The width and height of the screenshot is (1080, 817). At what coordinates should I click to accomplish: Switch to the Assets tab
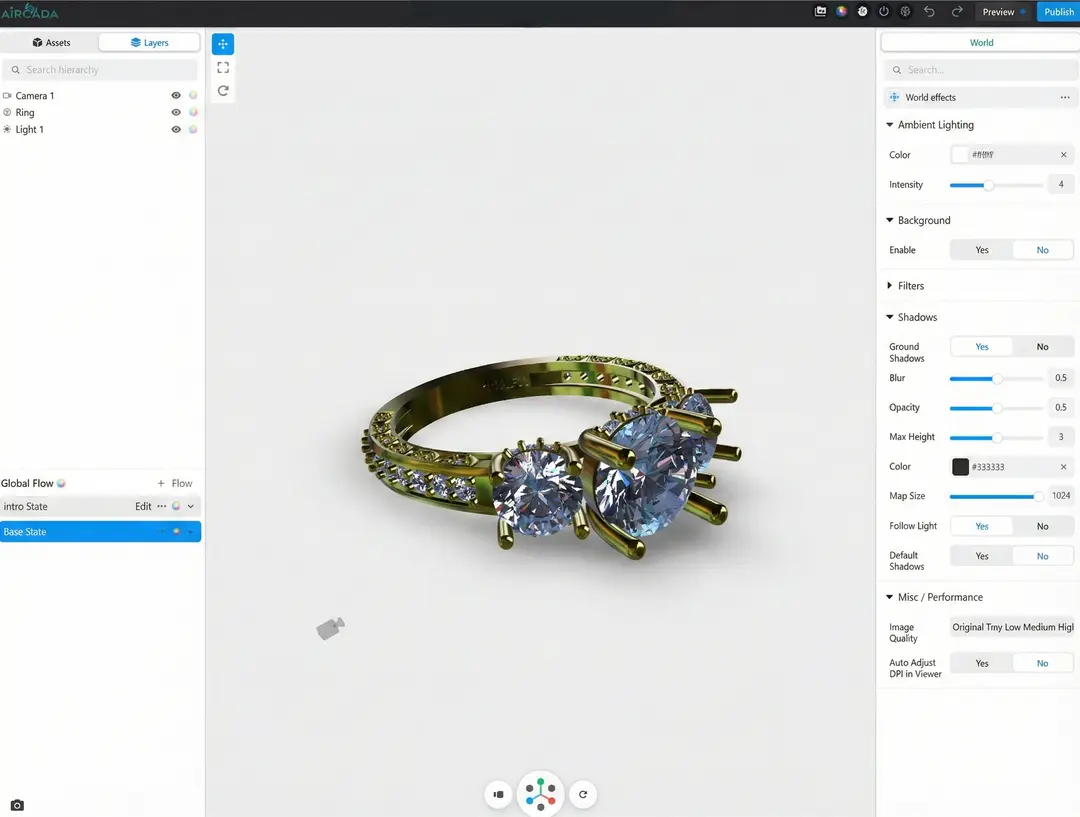point(51,42)
